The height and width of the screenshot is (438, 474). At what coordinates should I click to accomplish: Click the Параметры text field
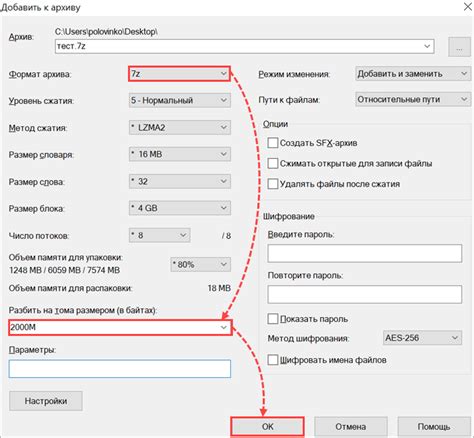coord(120,369)
